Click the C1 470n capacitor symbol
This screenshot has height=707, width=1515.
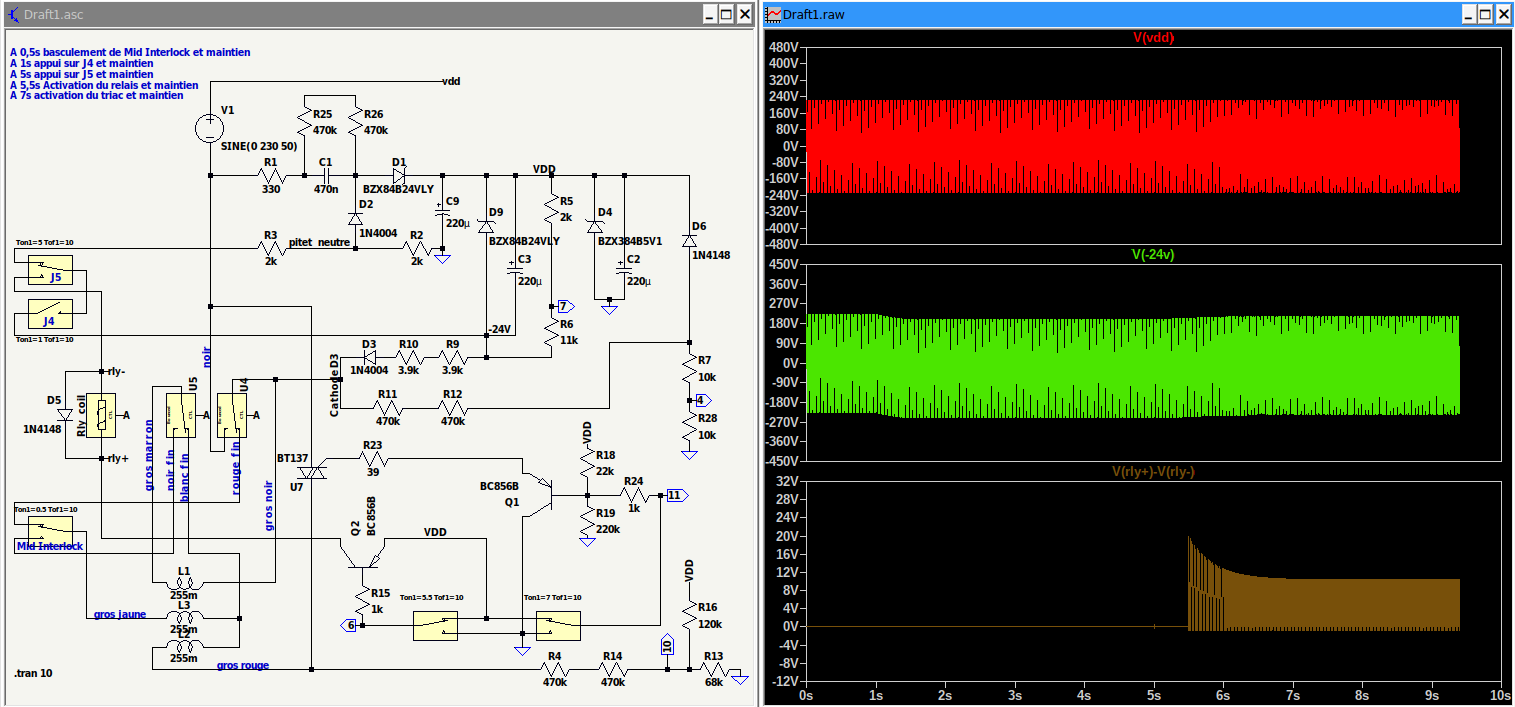[x=325, y=177]
